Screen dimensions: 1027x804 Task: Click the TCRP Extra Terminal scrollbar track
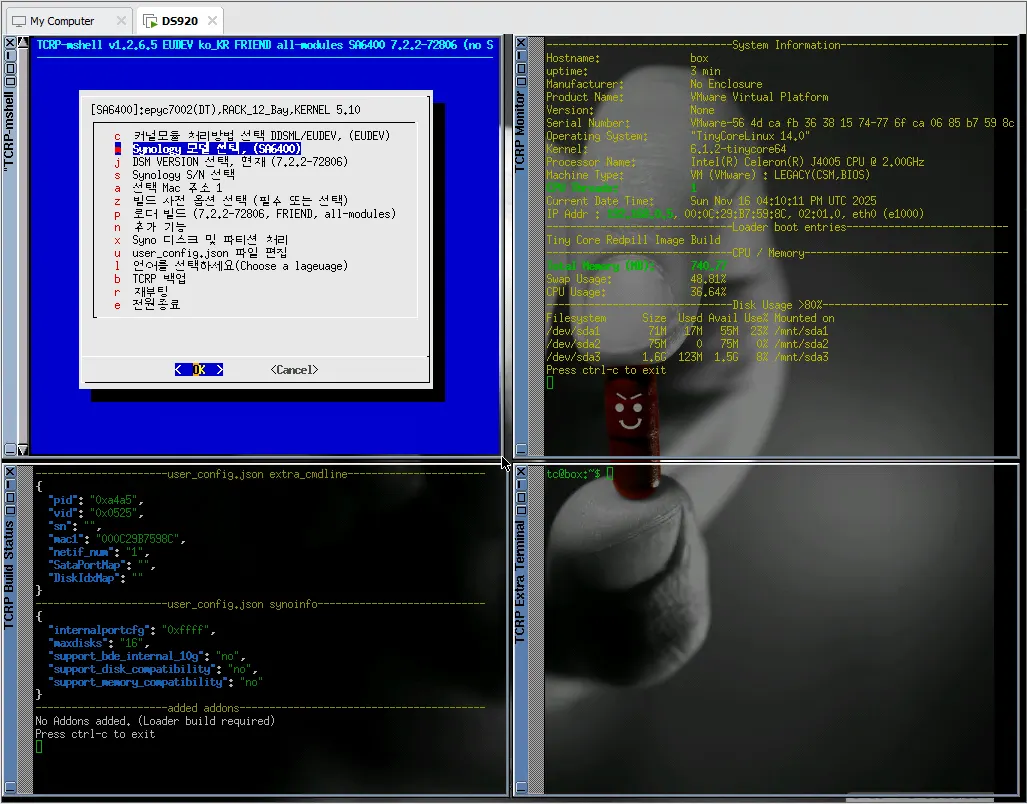coord(536,630)
